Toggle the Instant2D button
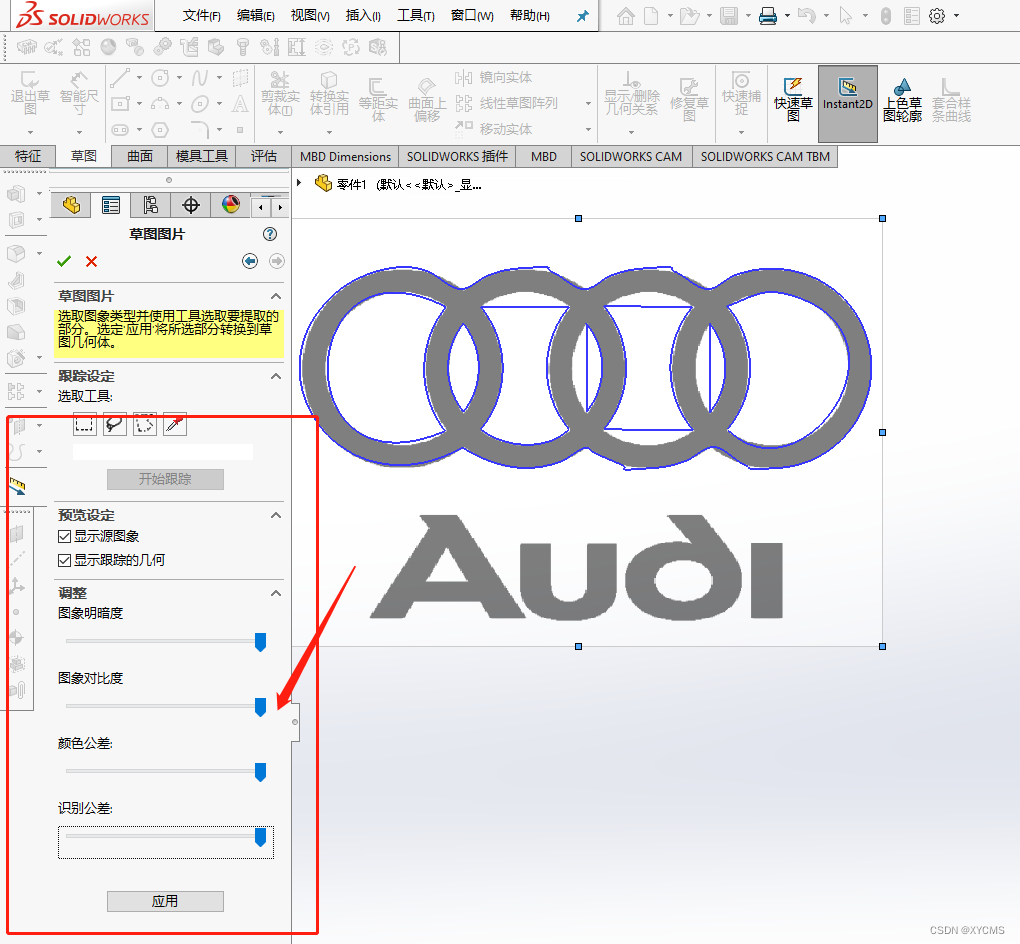 coord(848,103)
